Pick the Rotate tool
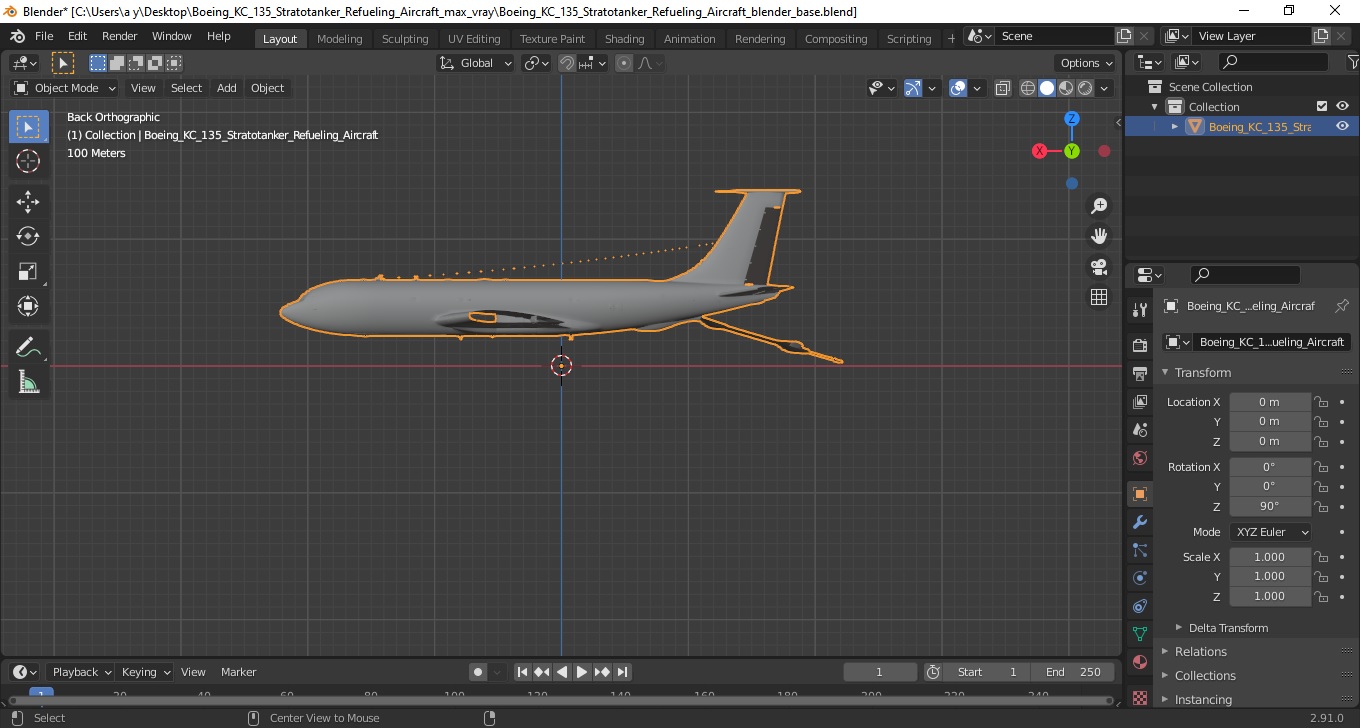Viewport: 1360px width, 728px height. [28, 236]
